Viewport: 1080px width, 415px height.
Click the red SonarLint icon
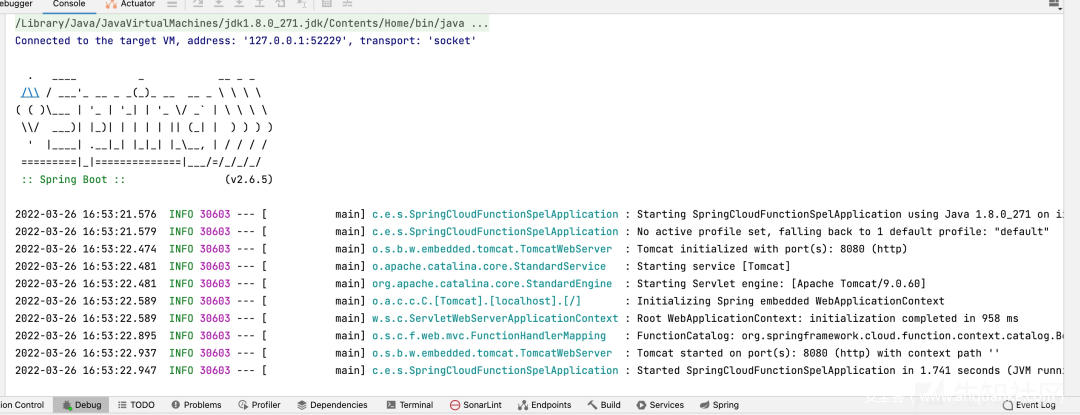coord(455,405)
